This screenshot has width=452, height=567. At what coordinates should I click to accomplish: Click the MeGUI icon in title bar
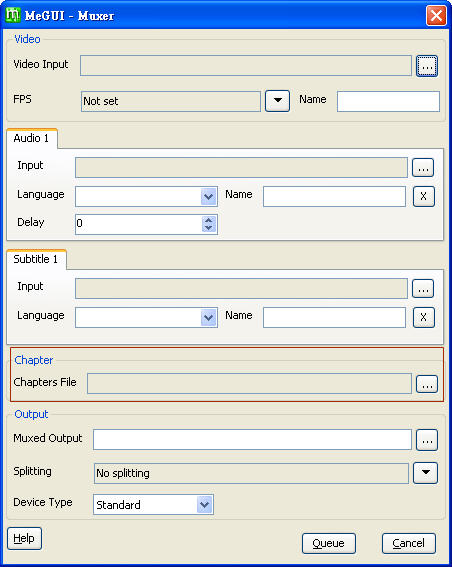pos(13,15)
